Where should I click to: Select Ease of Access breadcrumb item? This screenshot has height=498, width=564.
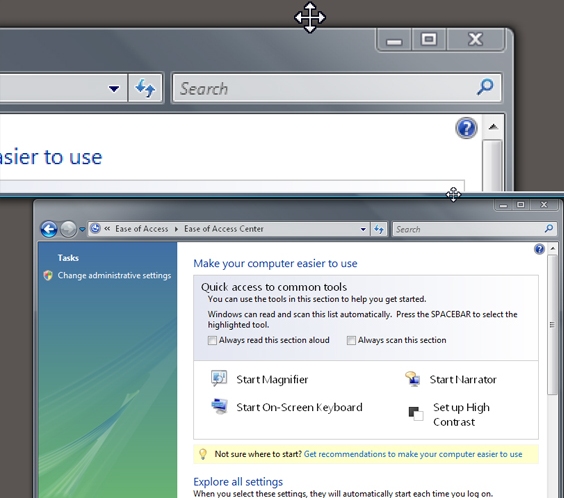click(141, 229)
